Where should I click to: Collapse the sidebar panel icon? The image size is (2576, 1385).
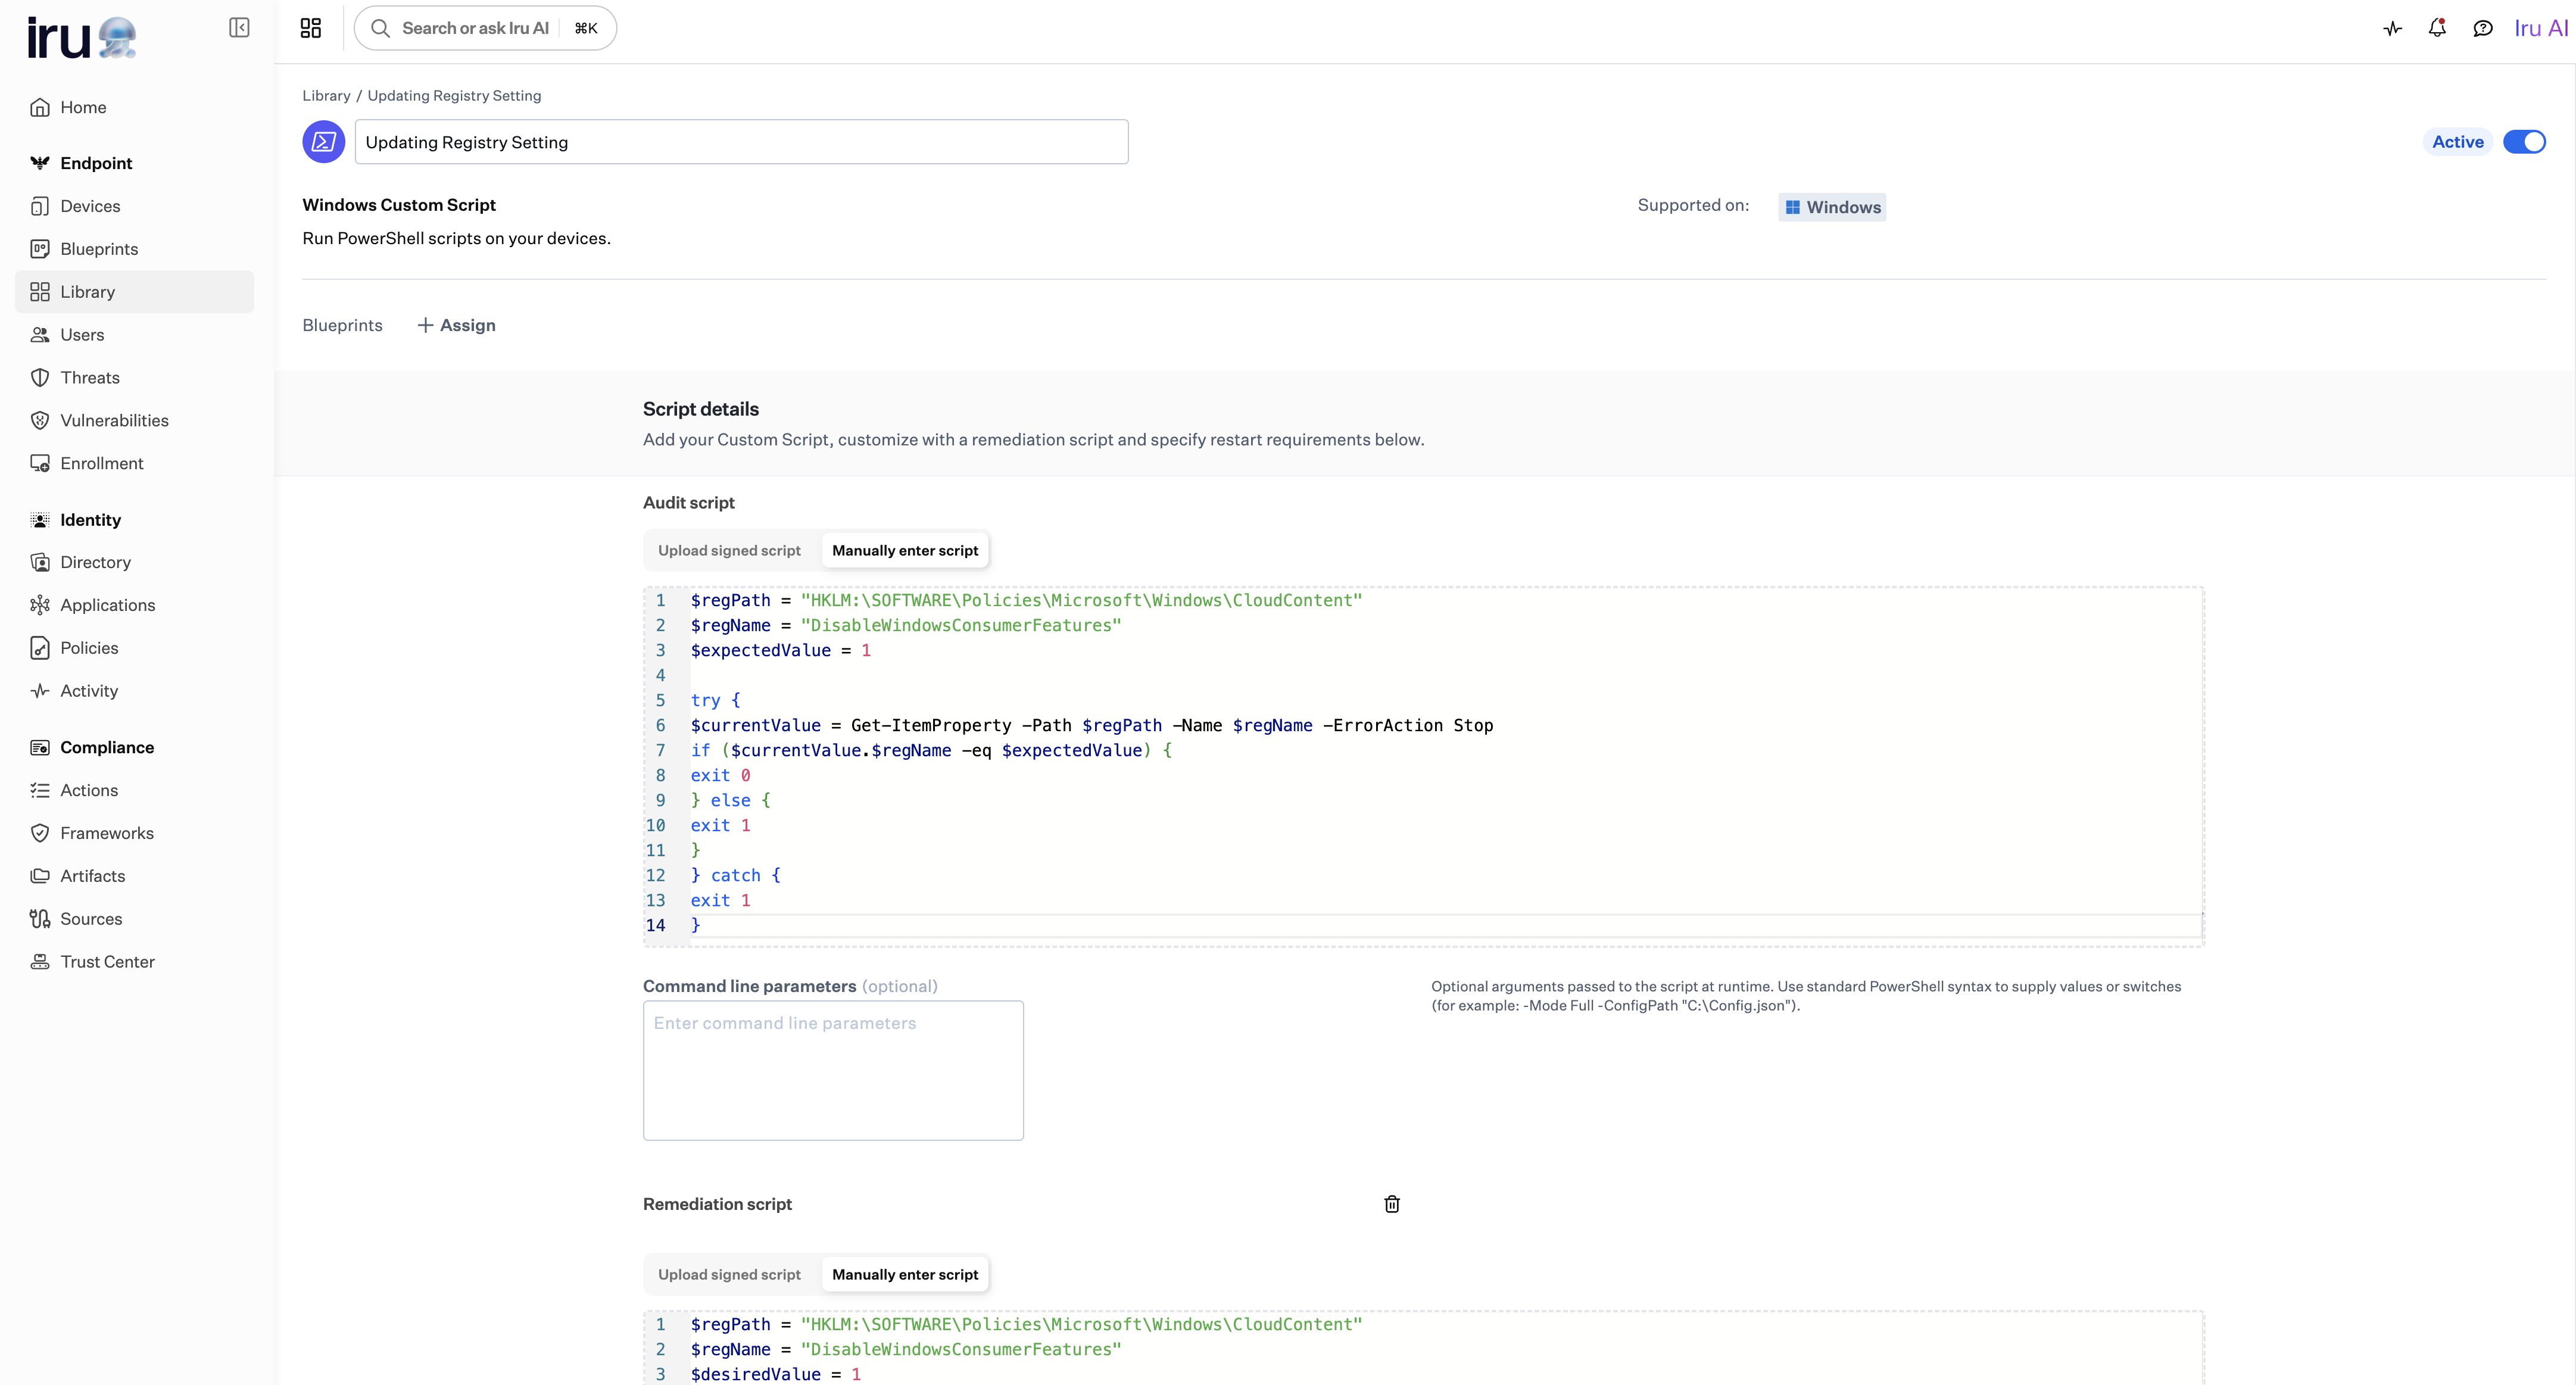coord(239,27)
